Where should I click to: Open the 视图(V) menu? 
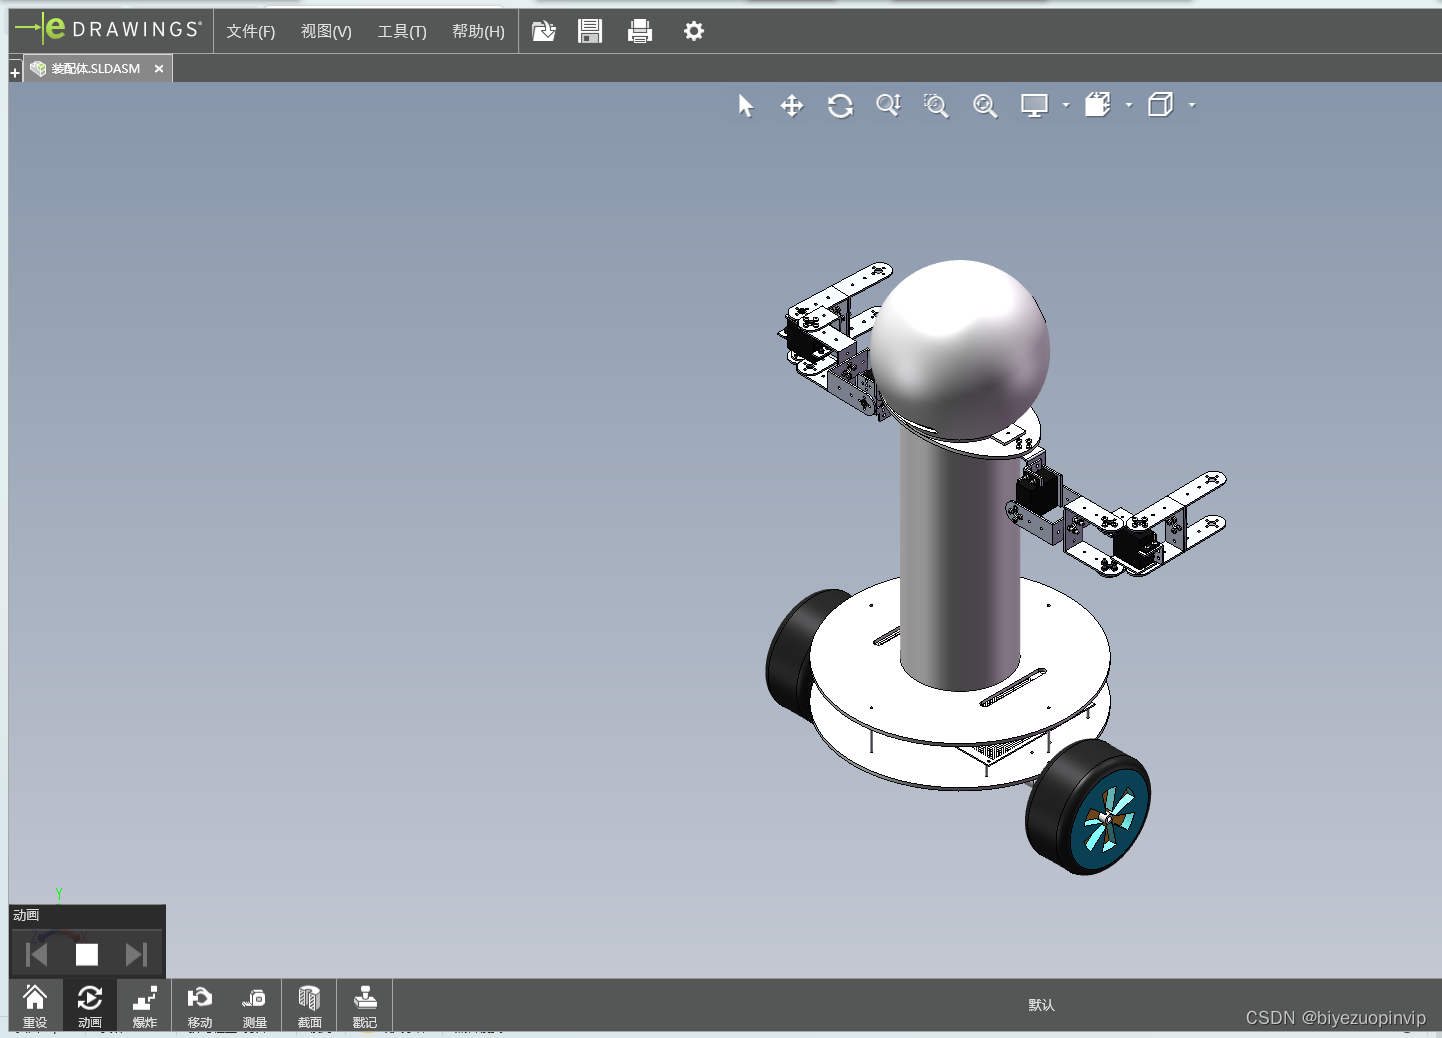click(326, 31)
